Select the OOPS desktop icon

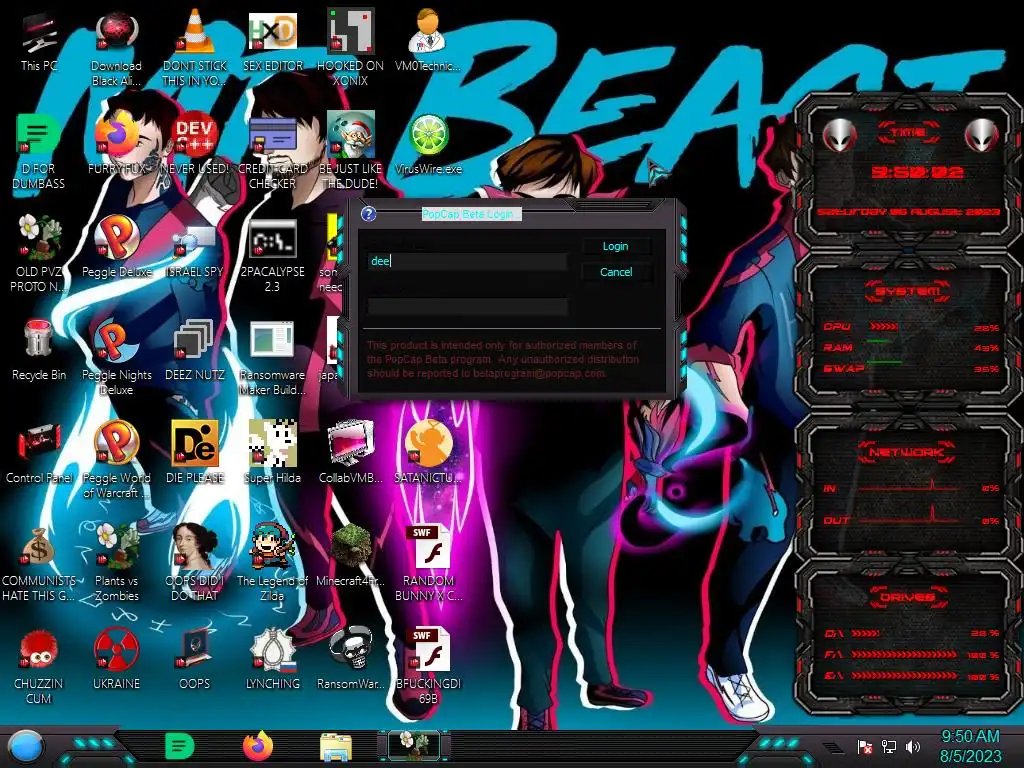click(x=195, y=658)
